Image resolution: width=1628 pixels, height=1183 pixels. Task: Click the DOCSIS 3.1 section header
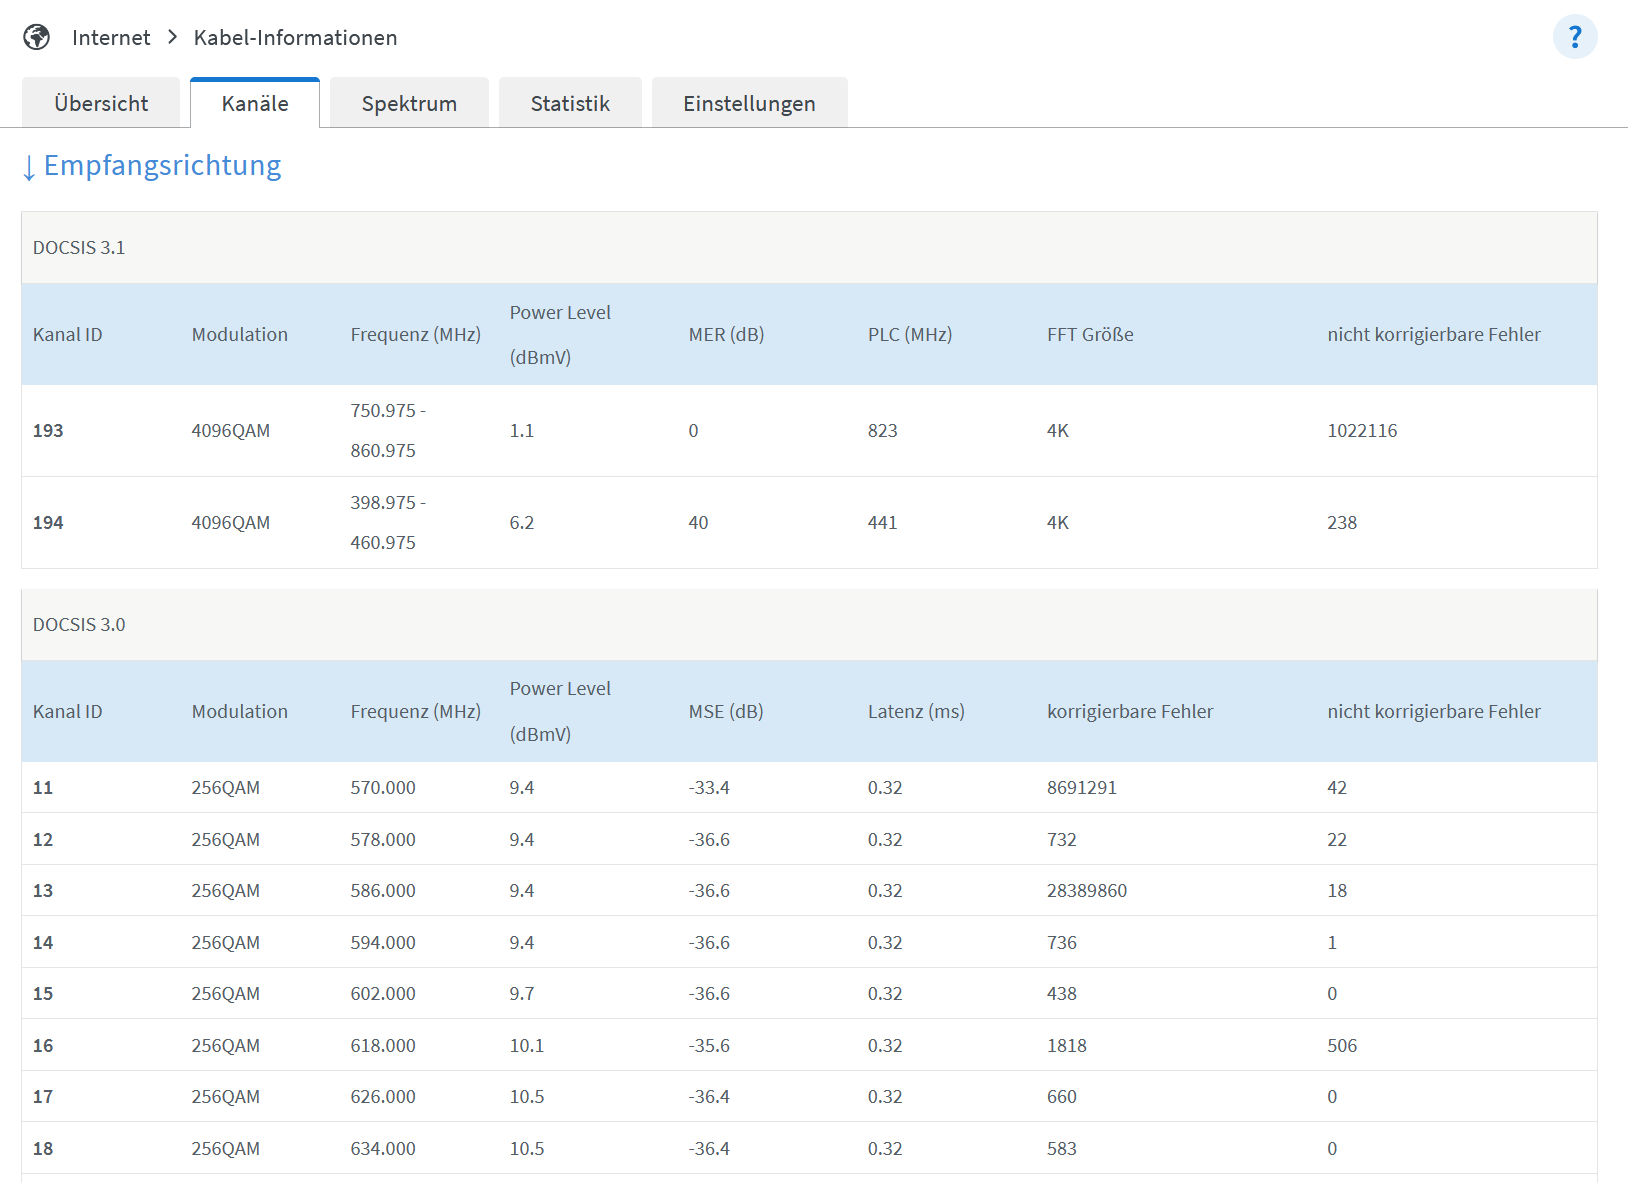809,247
